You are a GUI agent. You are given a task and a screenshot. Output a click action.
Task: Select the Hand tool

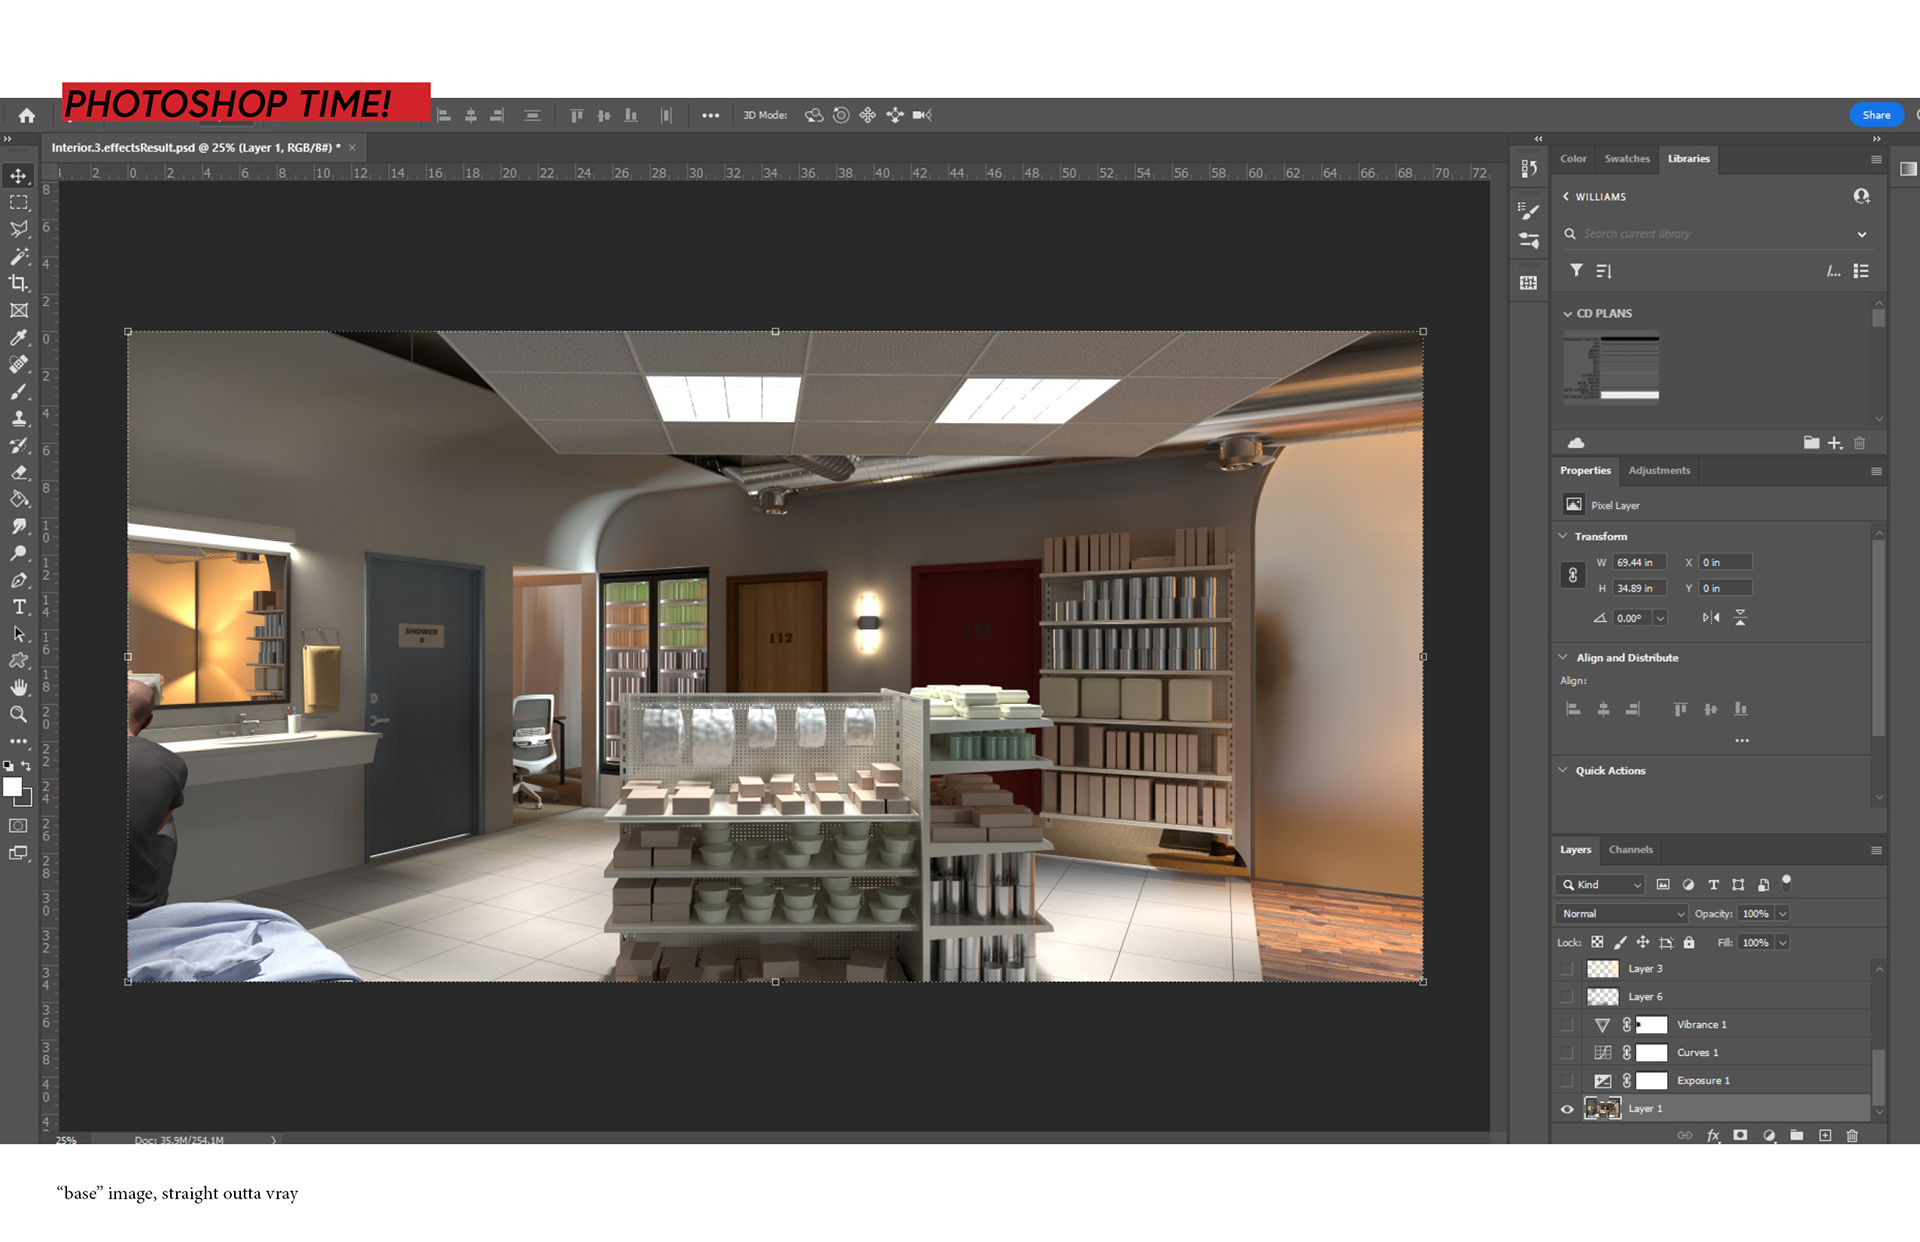click(18, 687)
